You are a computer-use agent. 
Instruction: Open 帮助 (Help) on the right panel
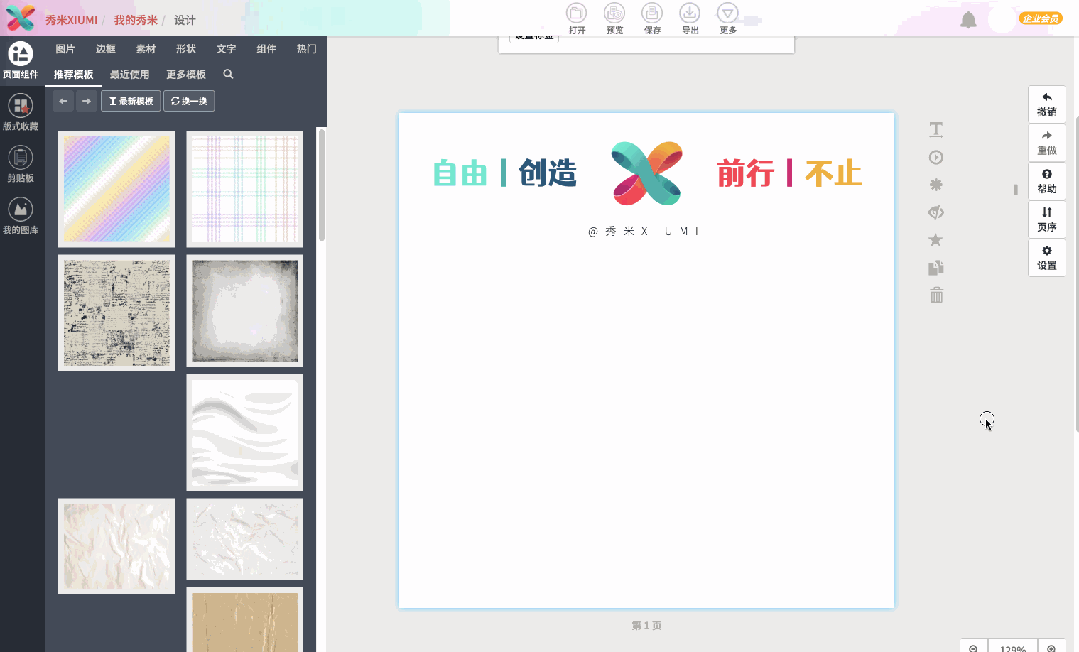(1046, 181)
